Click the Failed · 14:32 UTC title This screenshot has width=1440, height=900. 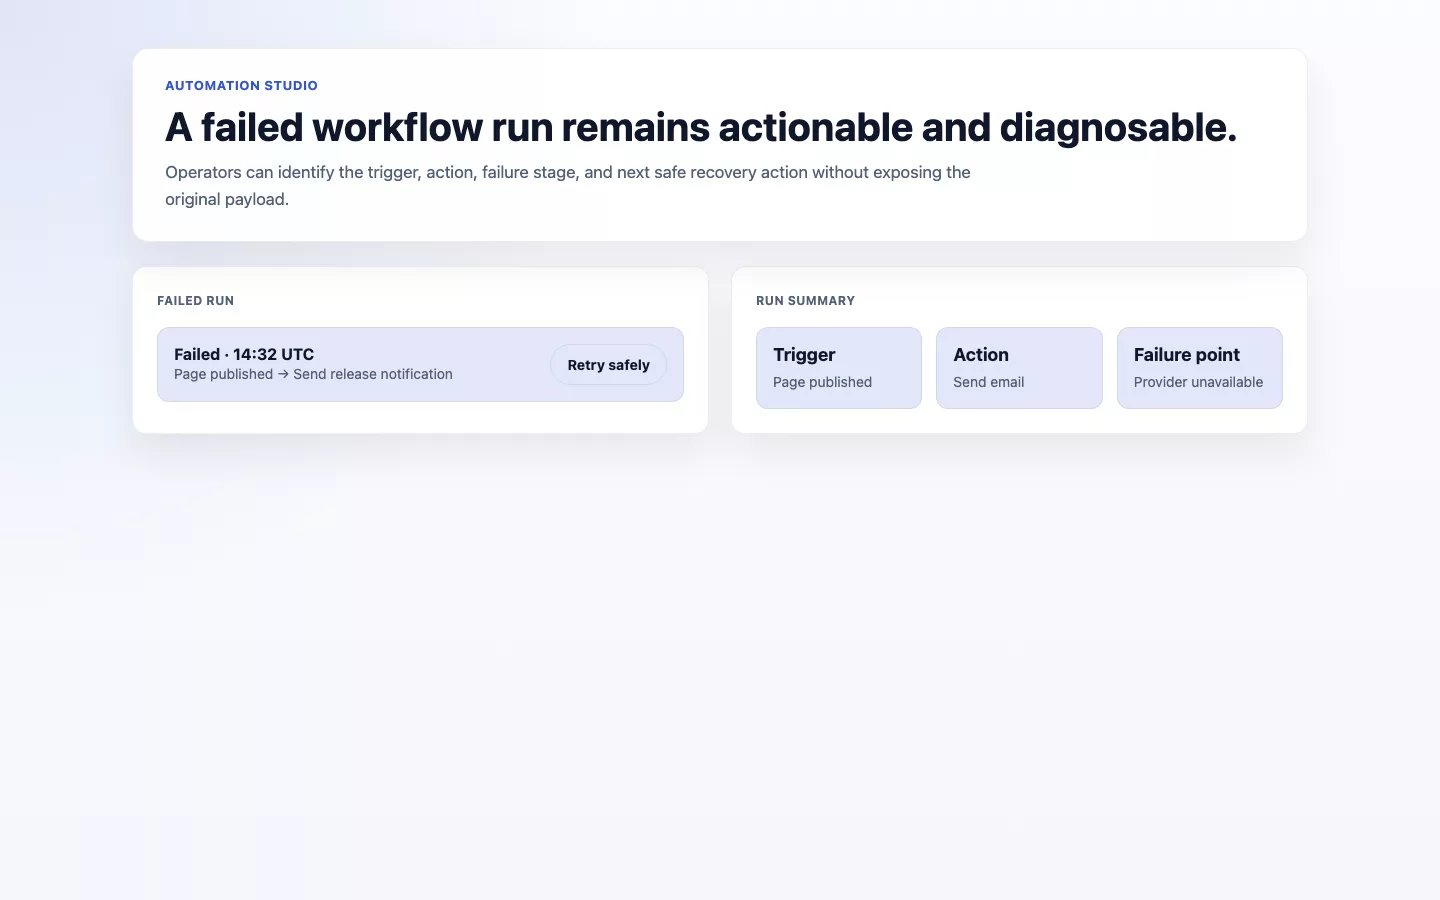point(244,354)
